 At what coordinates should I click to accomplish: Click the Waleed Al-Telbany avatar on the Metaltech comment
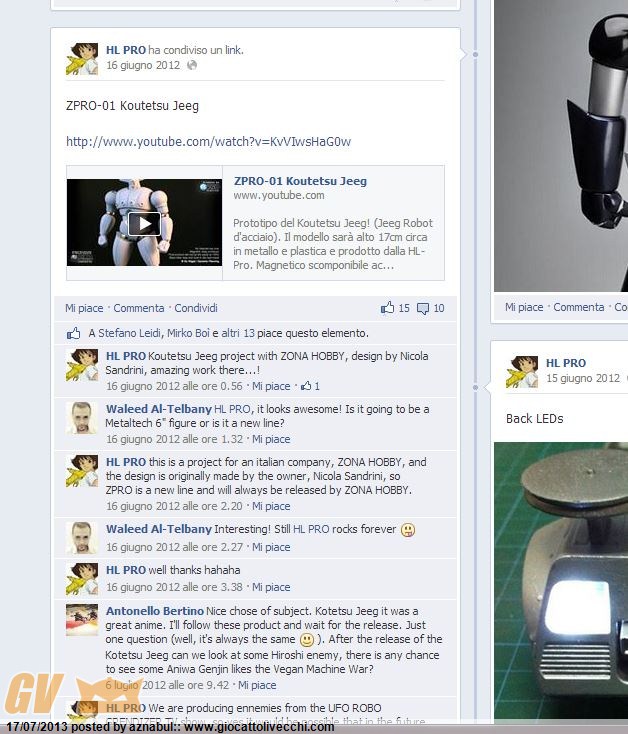tap(82, 418)
